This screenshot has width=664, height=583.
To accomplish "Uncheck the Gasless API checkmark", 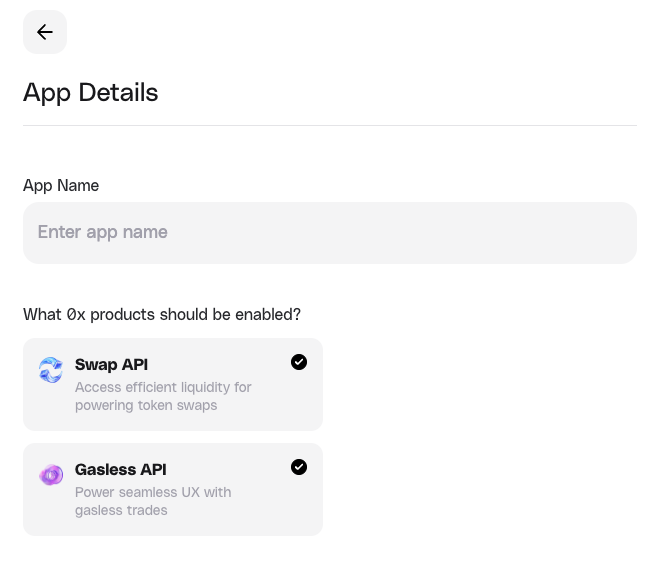I will (x=299, y=467).
